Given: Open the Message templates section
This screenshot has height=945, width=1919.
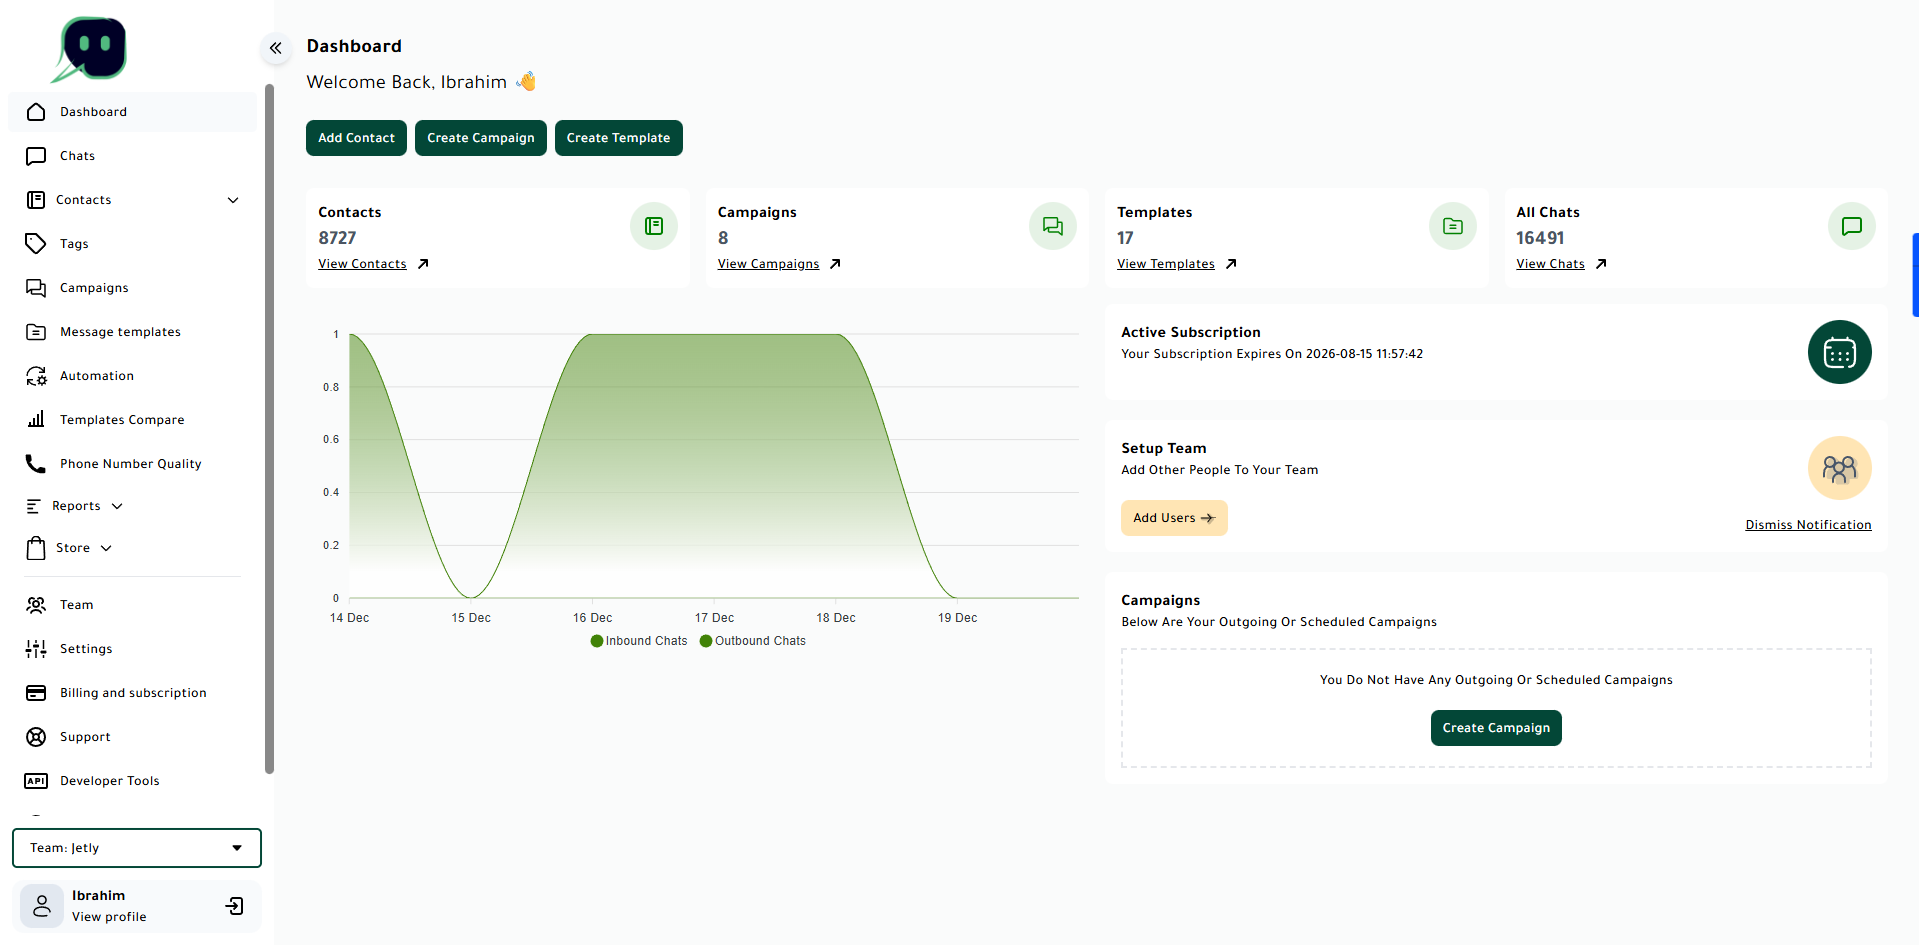Looking at the screenshot, I should tap(119, 331).
